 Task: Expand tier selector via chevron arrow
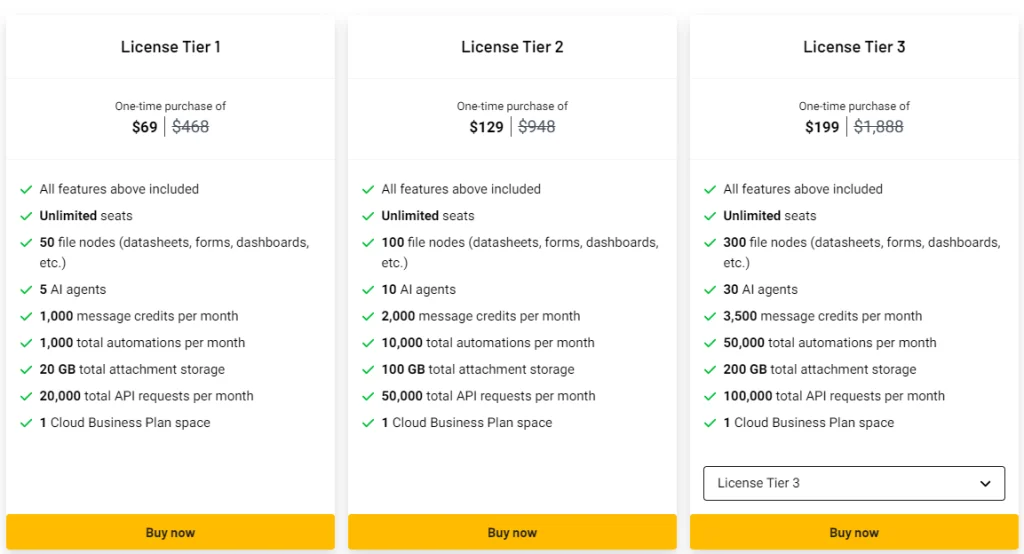[x=985, y=483]
